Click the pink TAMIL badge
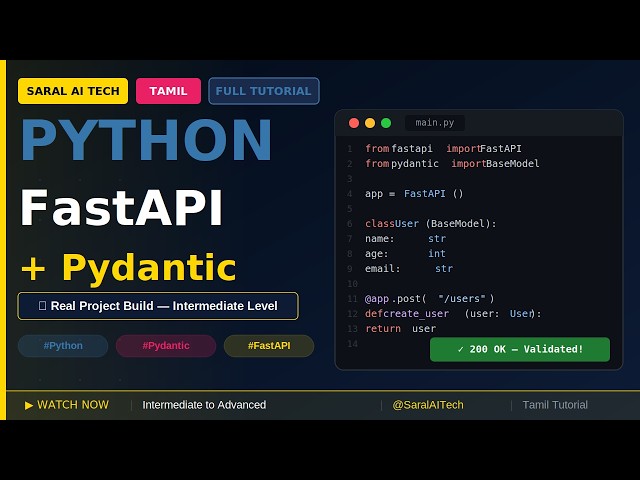This screenshot has width=640, height=480. click(x=168, y=91)
